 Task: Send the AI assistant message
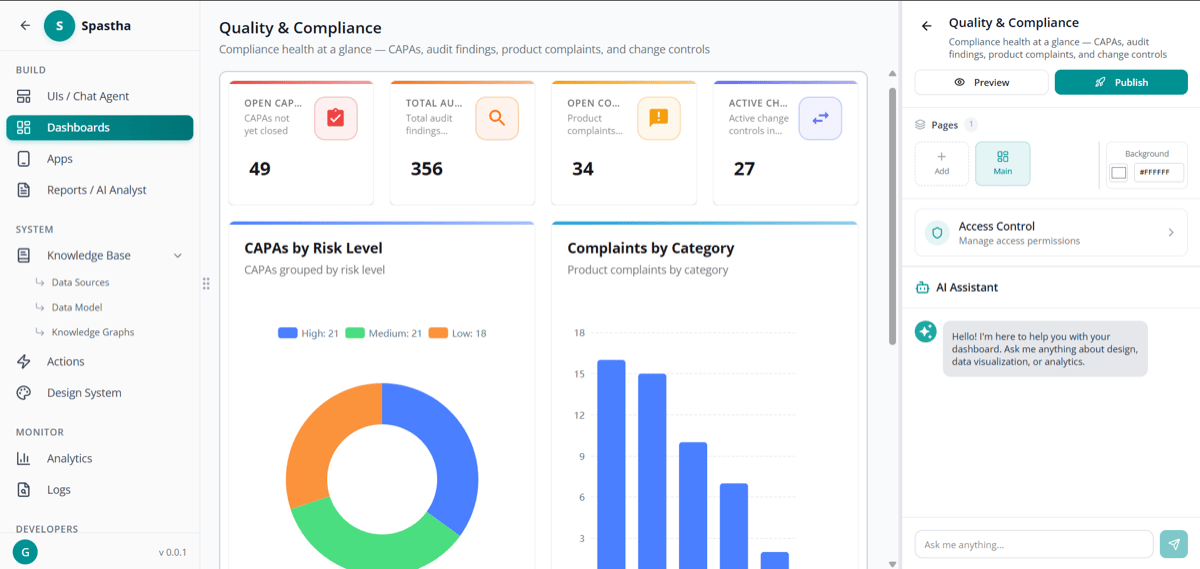[x=1174, y=544]
